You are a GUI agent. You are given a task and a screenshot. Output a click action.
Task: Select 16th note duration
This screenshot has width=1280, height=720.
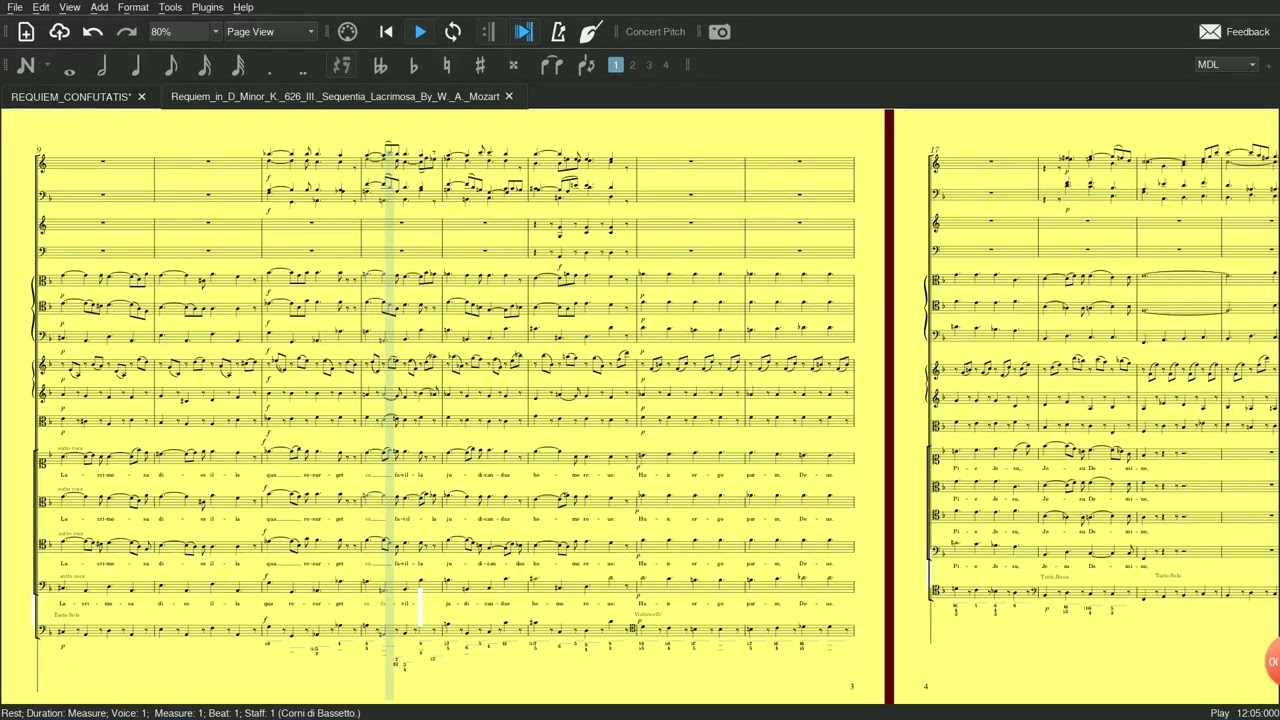click(x=204, y=66)
